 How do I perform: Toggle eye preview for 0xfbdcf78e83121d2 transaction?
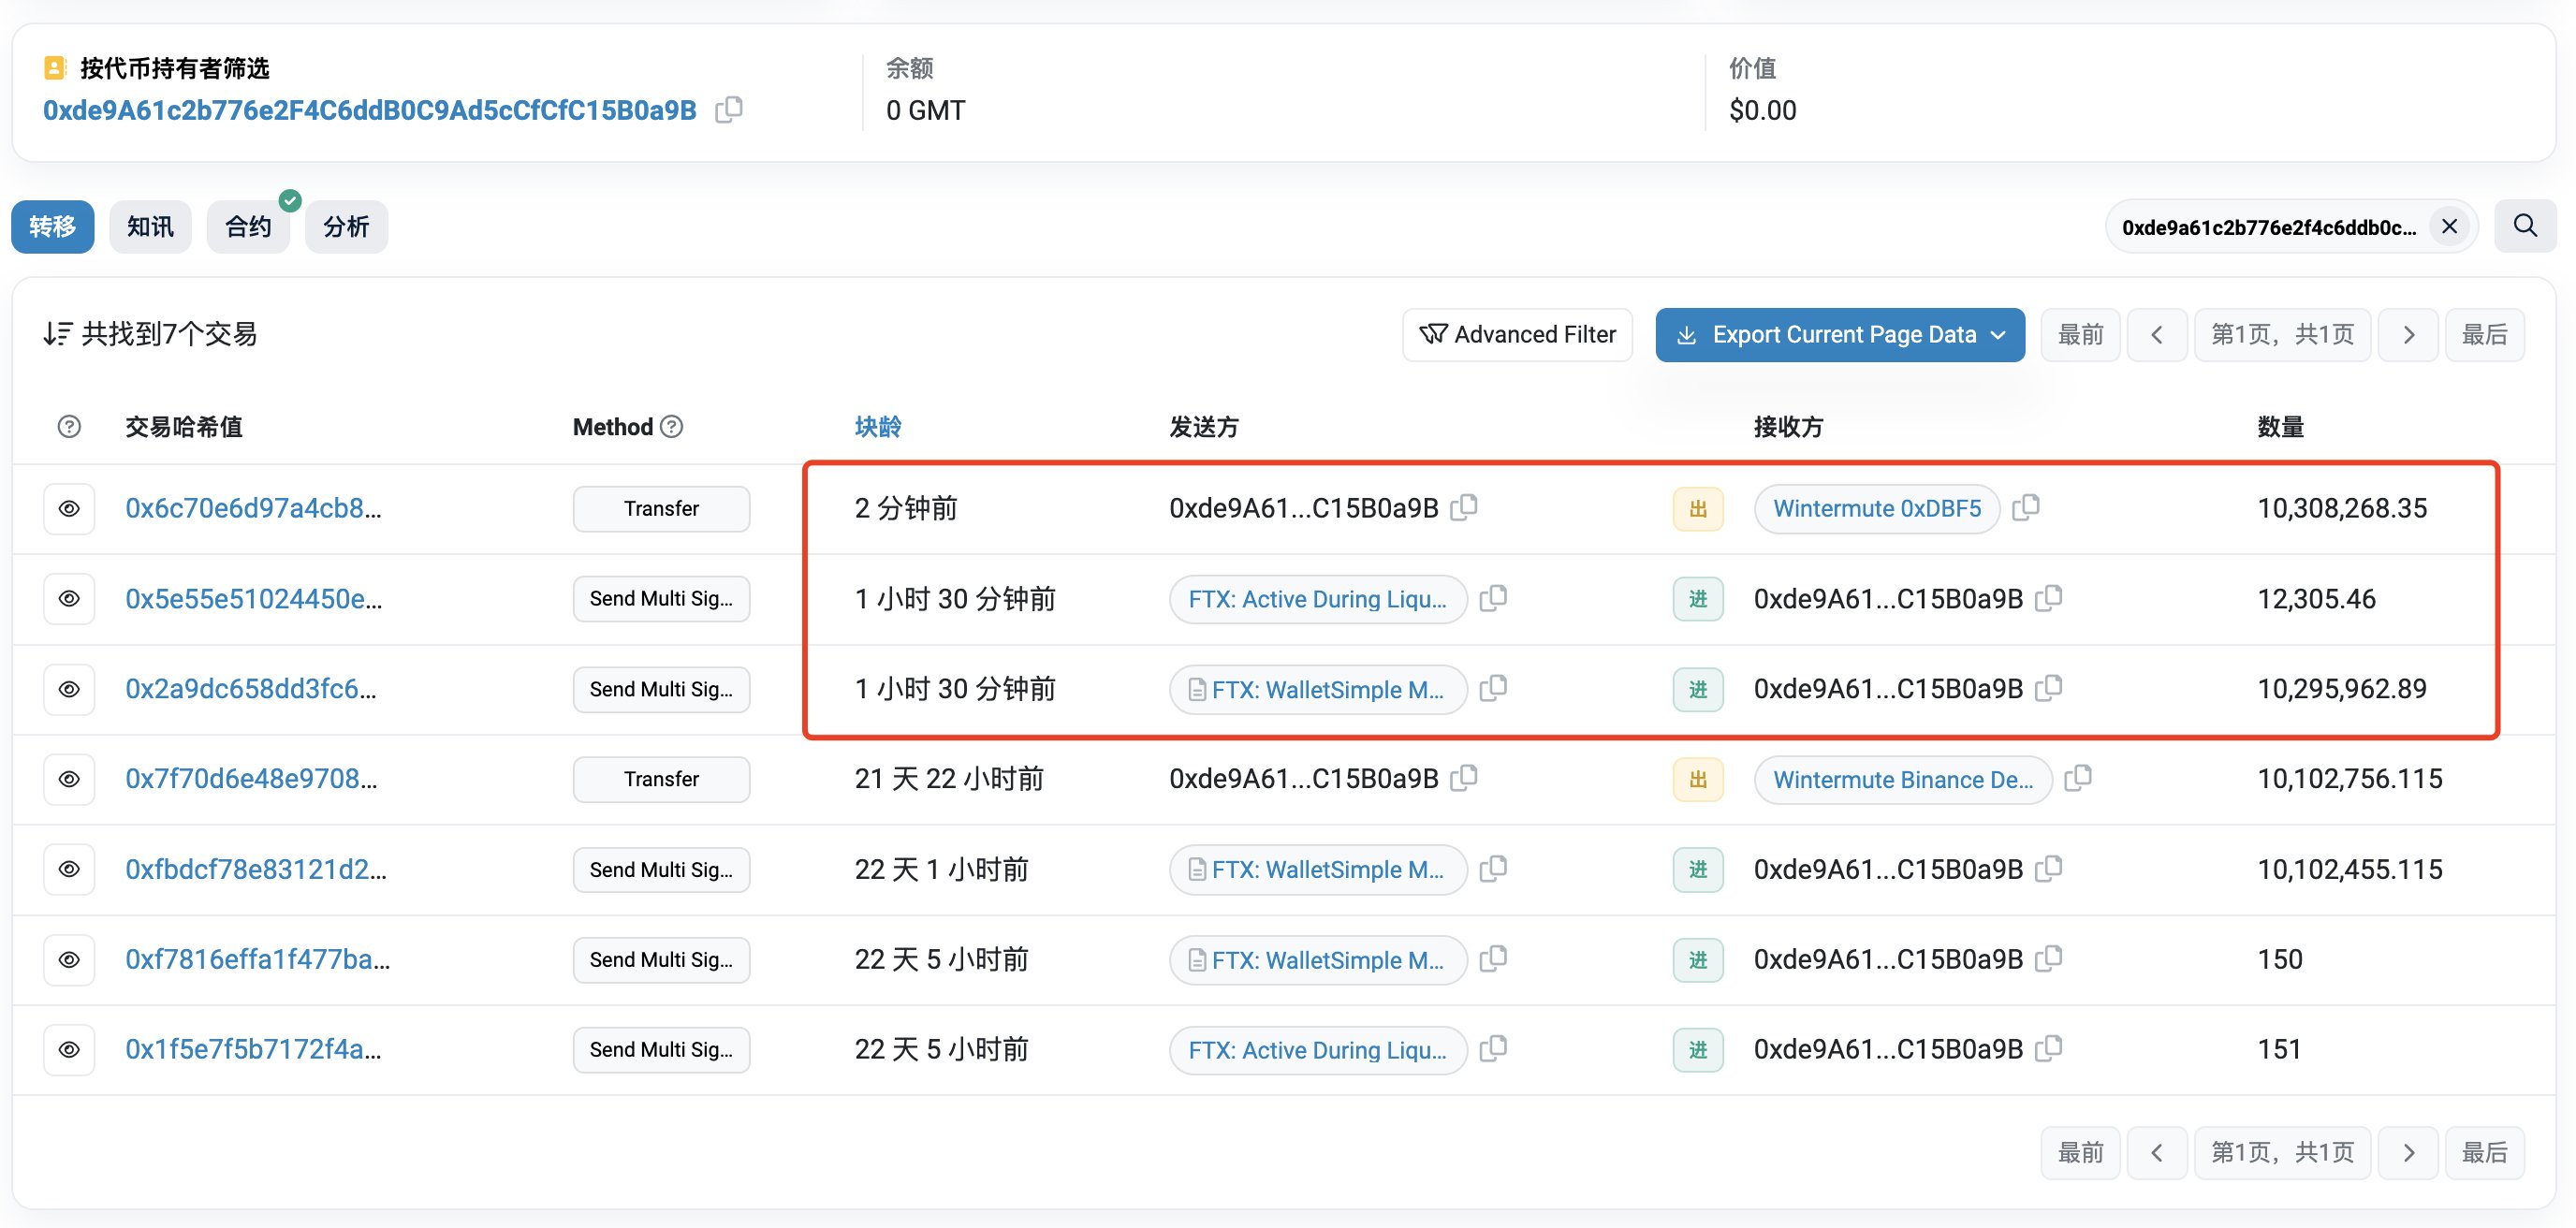69,869
